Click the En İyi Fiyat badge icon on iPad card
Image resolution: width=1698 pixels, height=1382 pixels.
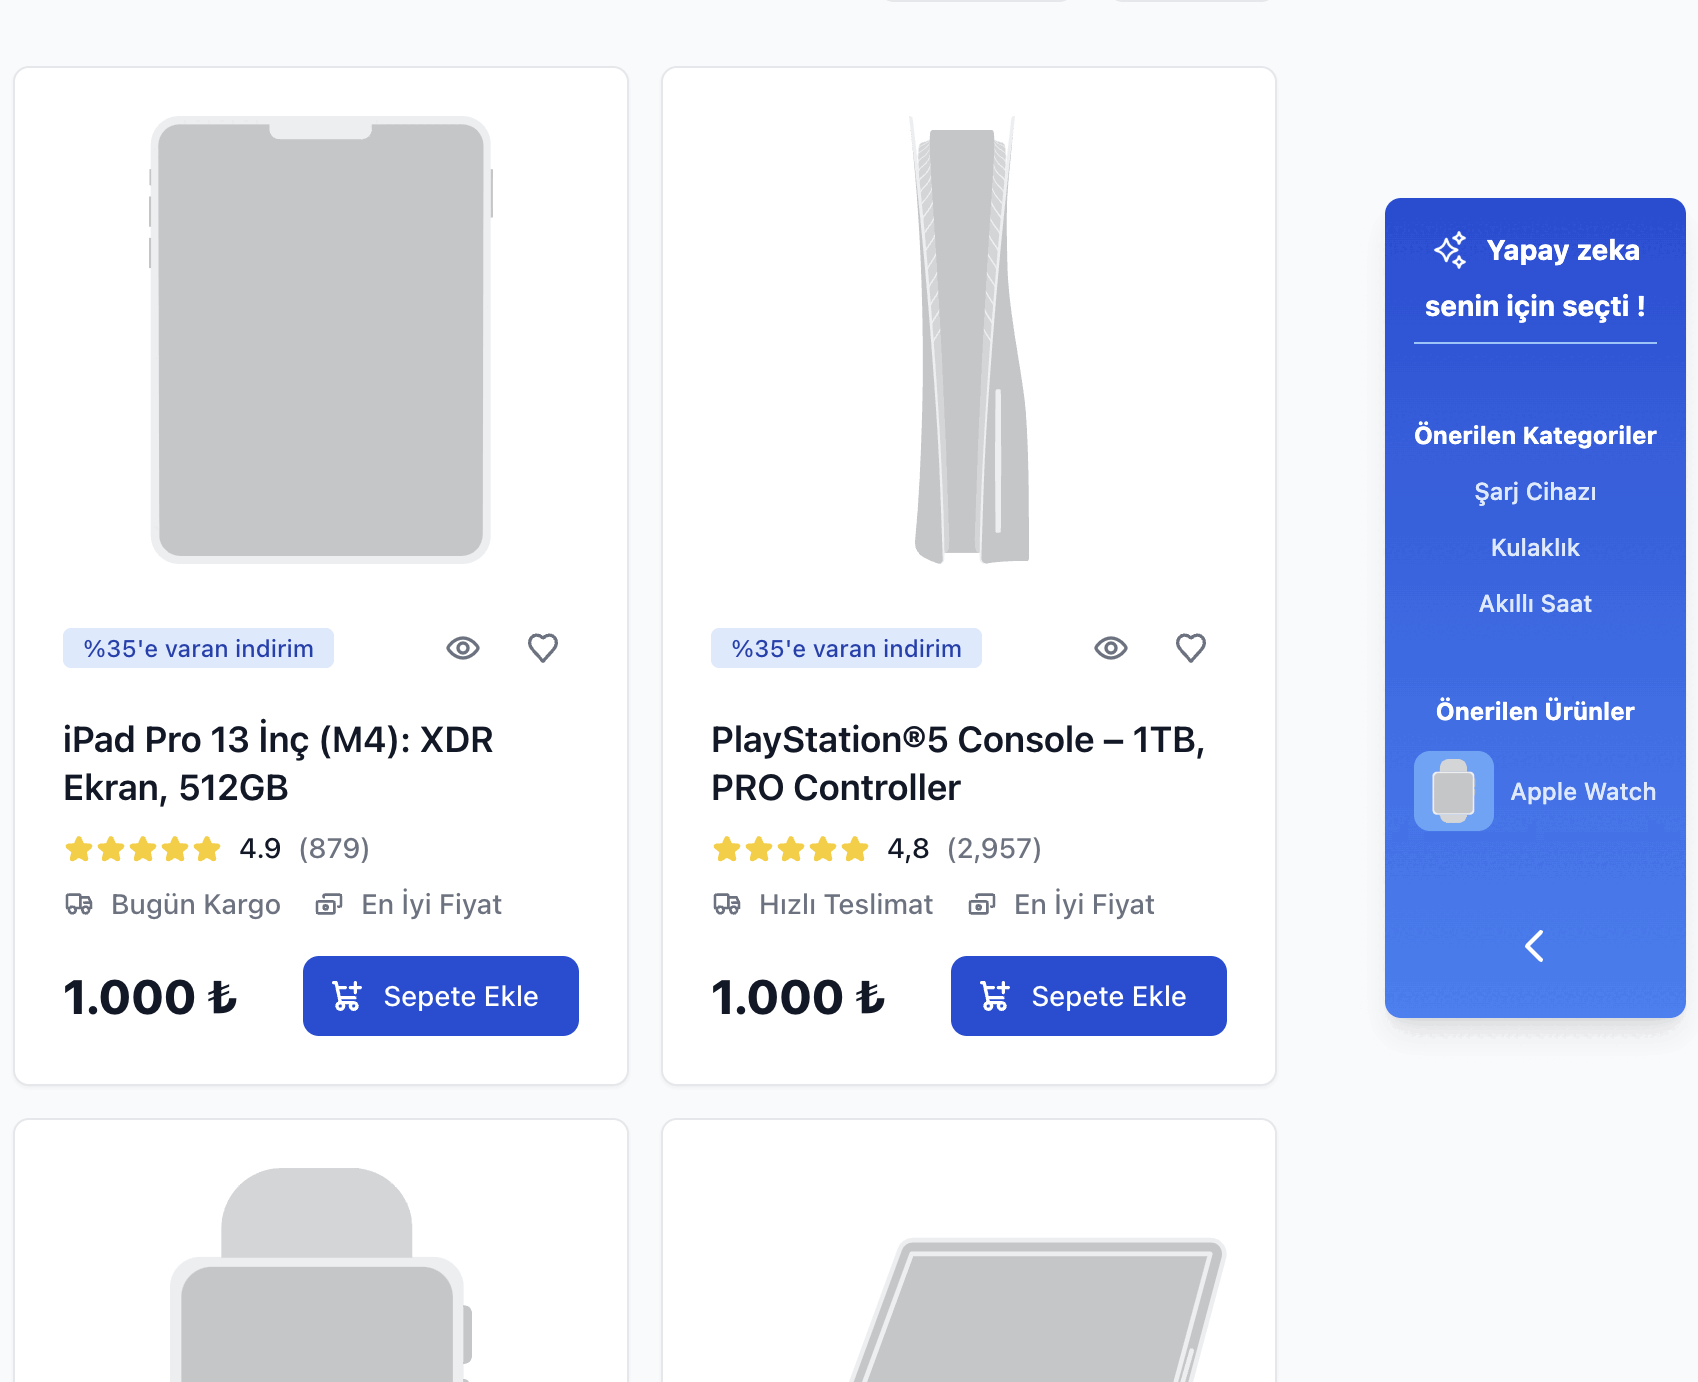pyautogui.click(x=329, y=904)
